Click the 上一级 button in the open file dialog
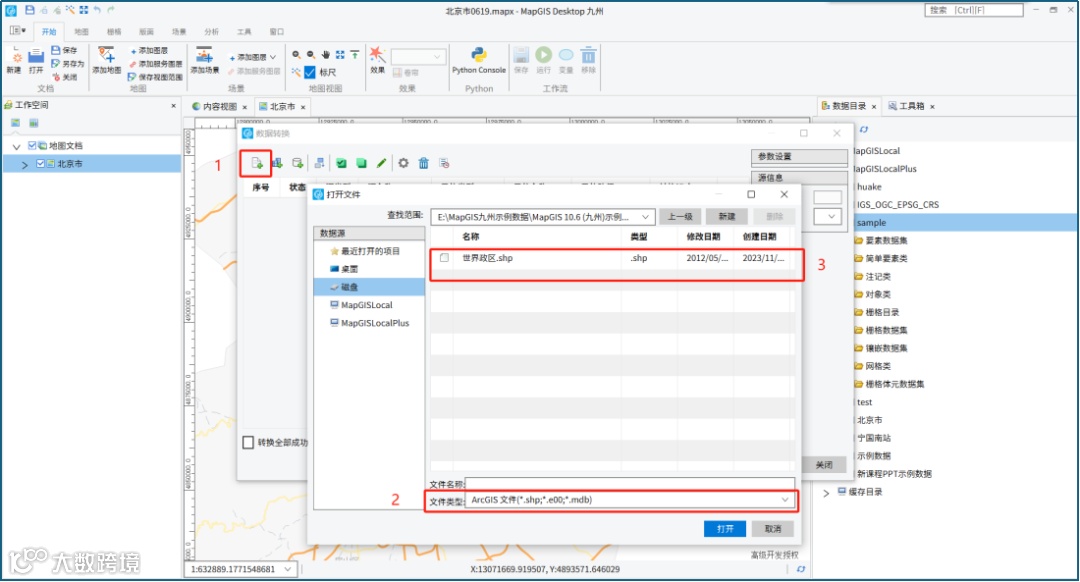Image resolution: width=1080 pixels, height=582 pixels. click(680, 216)
